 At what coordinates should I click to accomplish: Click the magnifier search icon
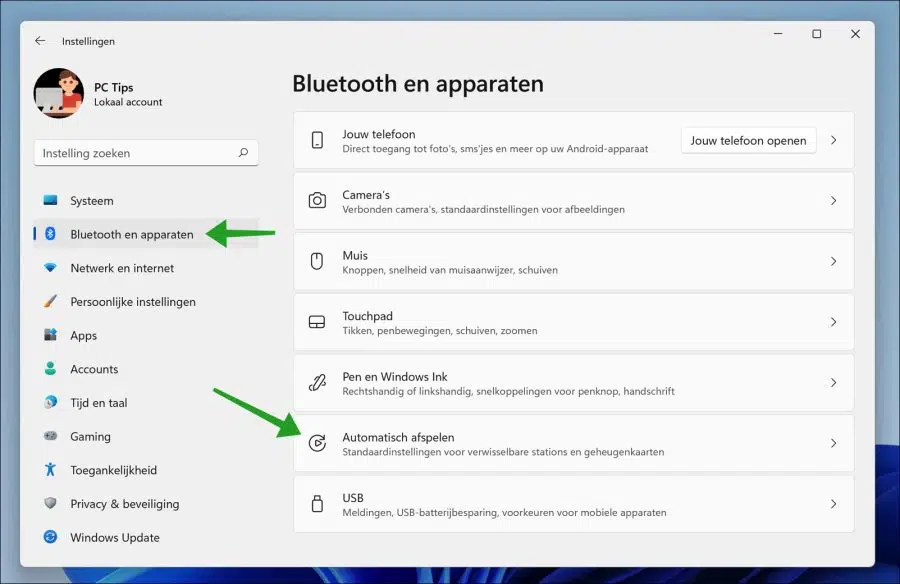click(243, 153)
